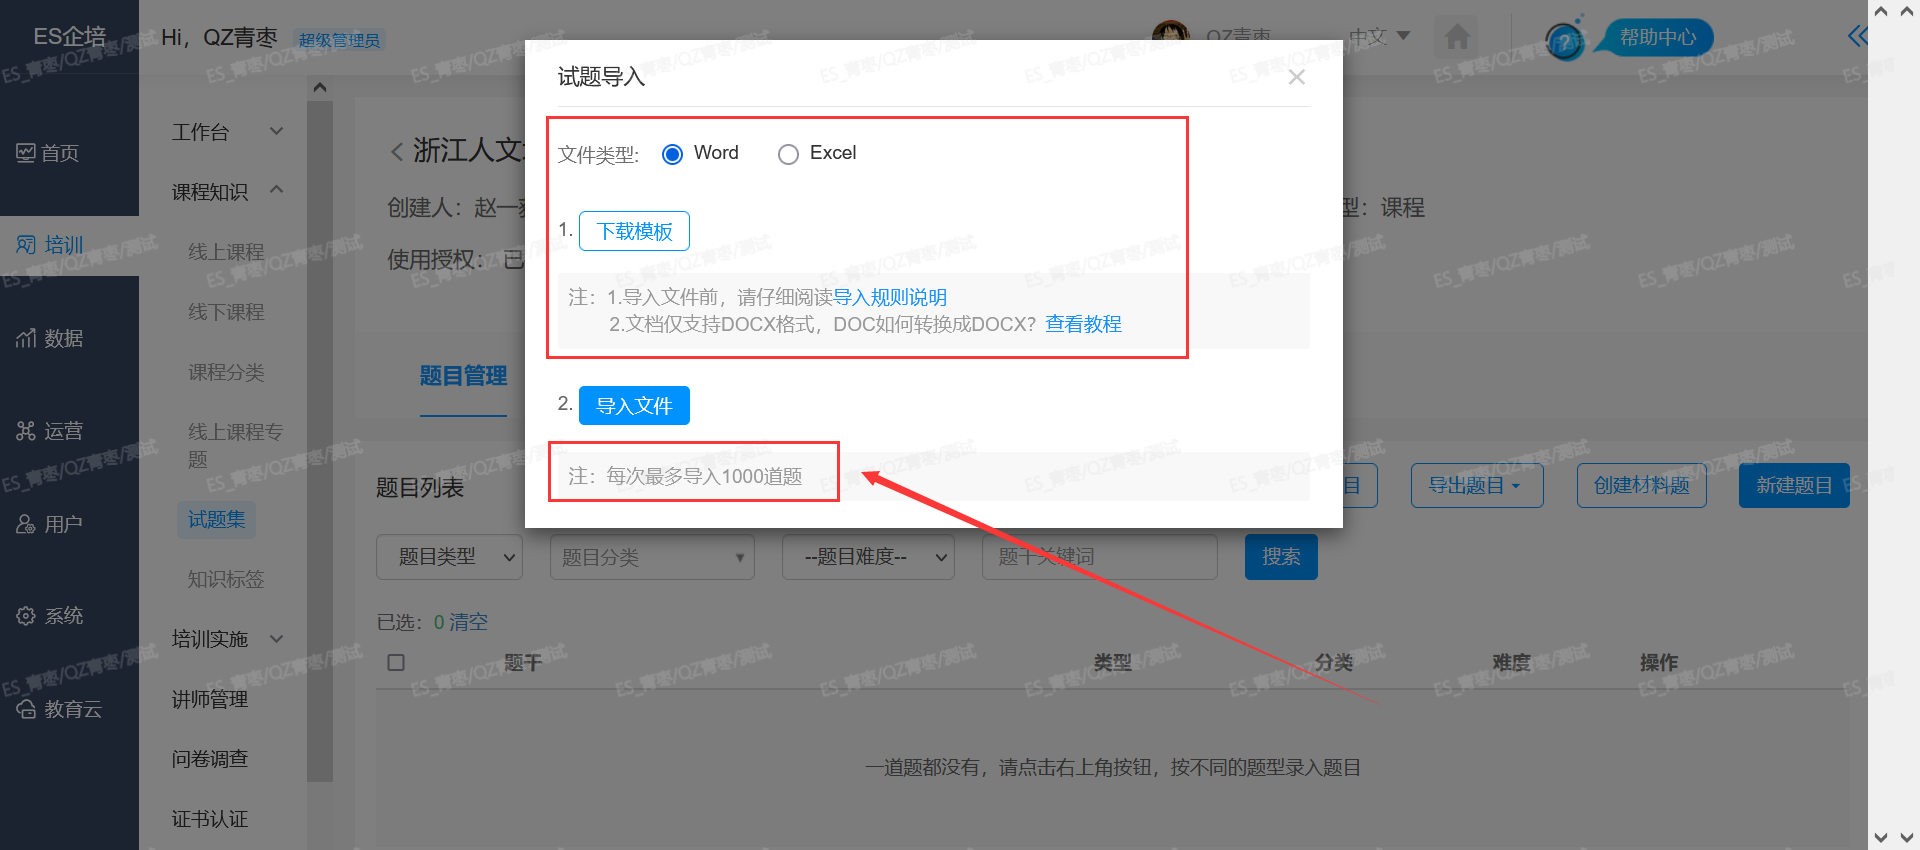Click the 首页 home icon in sidebar
Image resolution: width=1920 pixels, height=850 pixels.
point(26,153)
